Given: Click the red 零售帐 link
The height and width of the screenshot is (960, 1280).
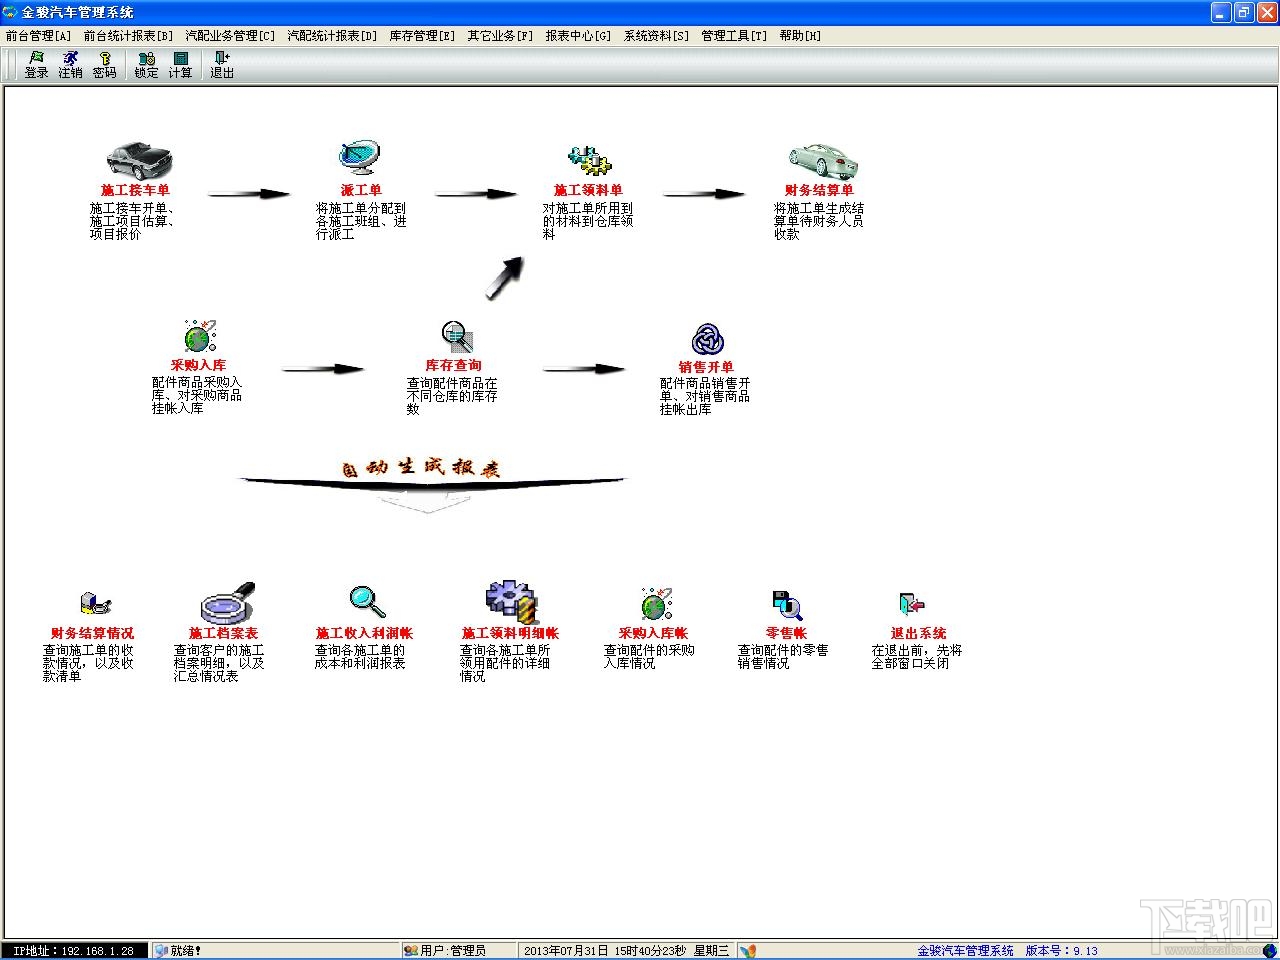Looking at the screenshot, I should point(786,633).
